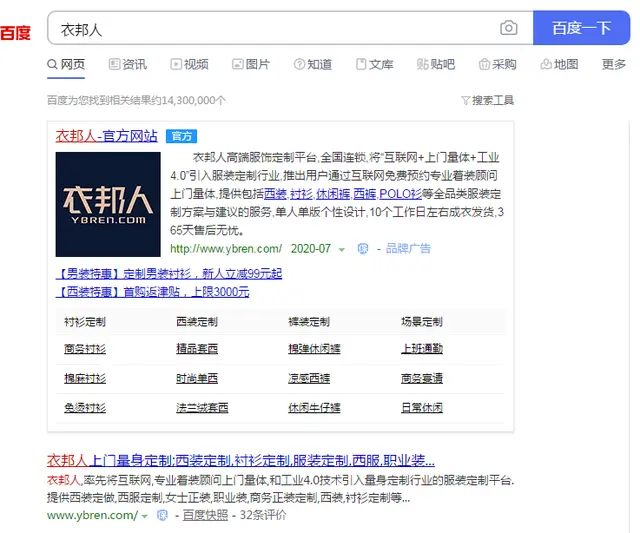Image resolution: width=640 pixels, height=533 pixels.
Task: Click the shield icon beside 品牌广告
Action: [x=362, y=249]
